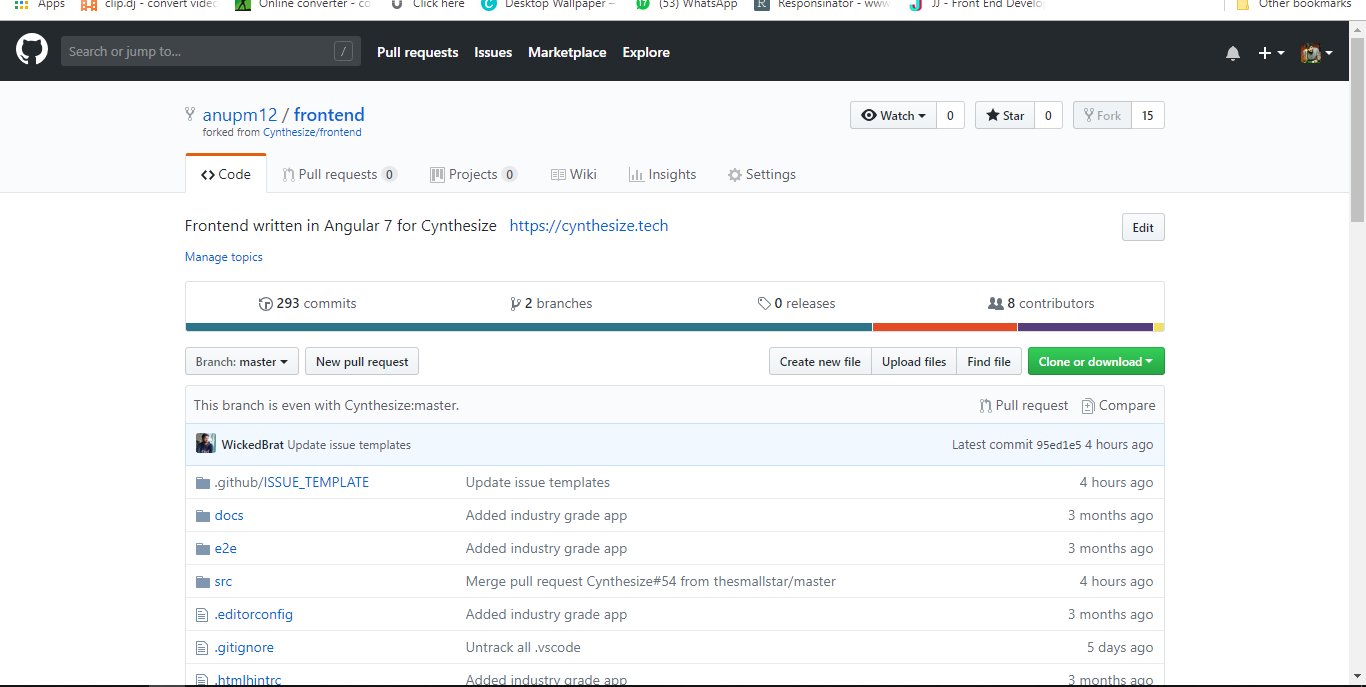The image size is (1366, 687).
Task: Open the GitHub logo home link
Action: tap(32, 49)
